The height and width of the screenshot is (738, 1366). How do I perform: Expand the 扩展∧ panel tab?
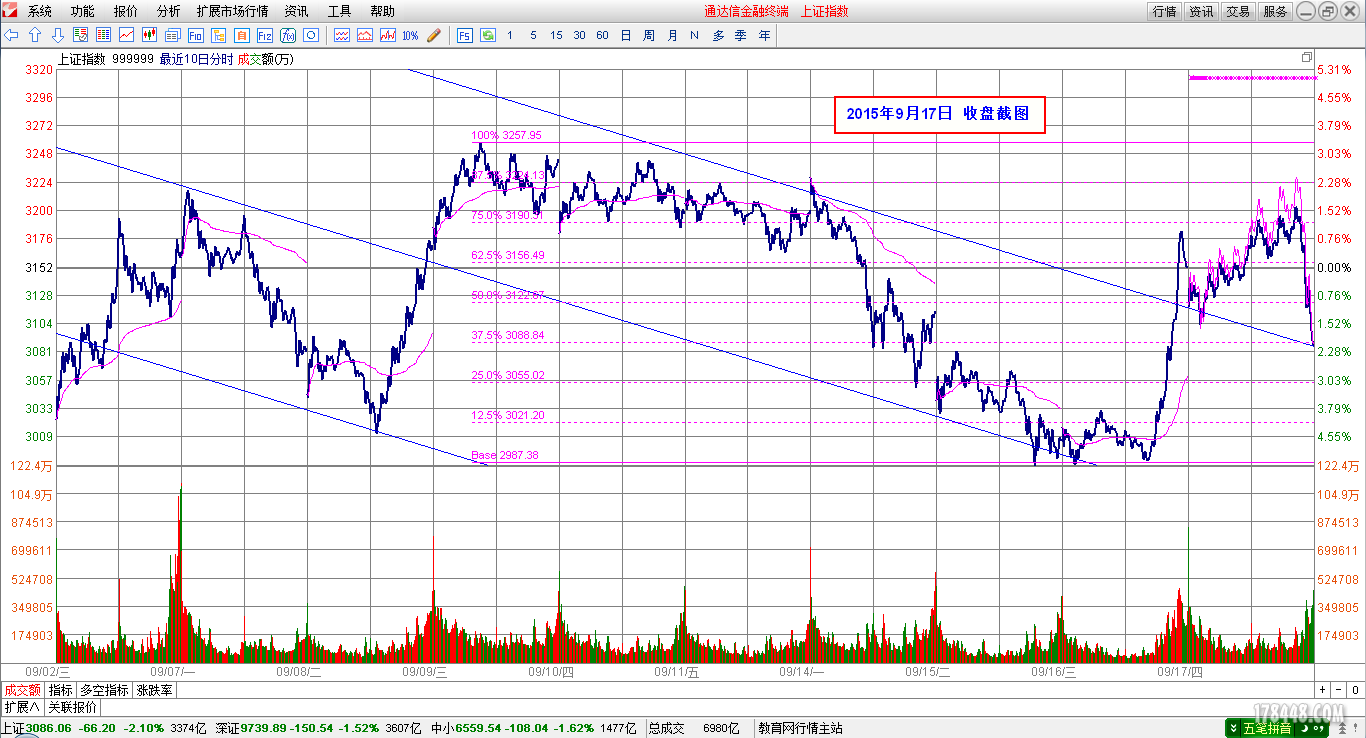pyautogui.click(x=22, y=707)
